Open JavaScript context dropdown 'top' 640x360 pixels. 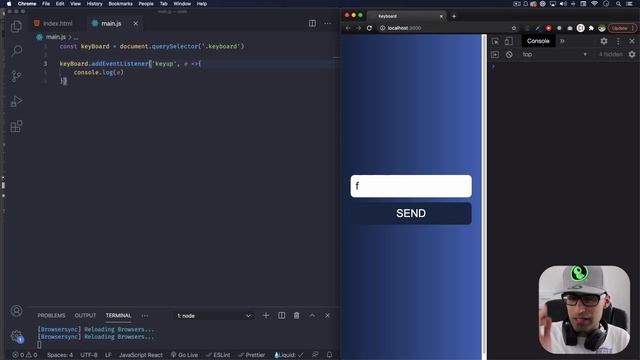pyautogui.click(x=555, y=54)
